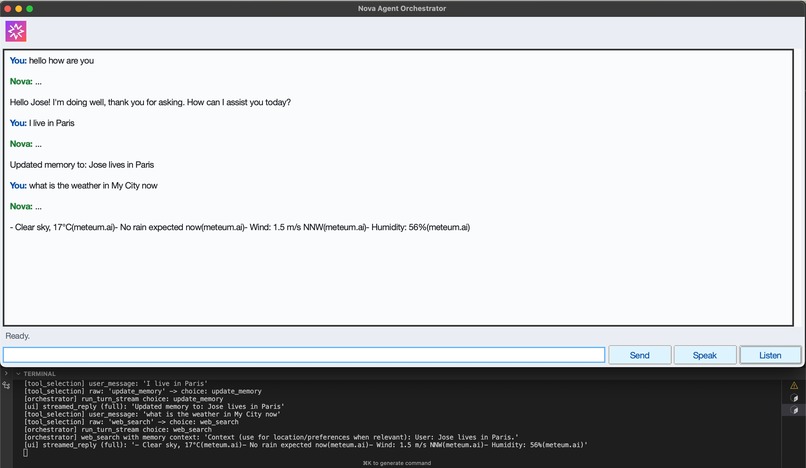The width and height of the screenshot is (806, 468).
Task: Click the source control icon left of terminal
Action: tap(7, 385)
